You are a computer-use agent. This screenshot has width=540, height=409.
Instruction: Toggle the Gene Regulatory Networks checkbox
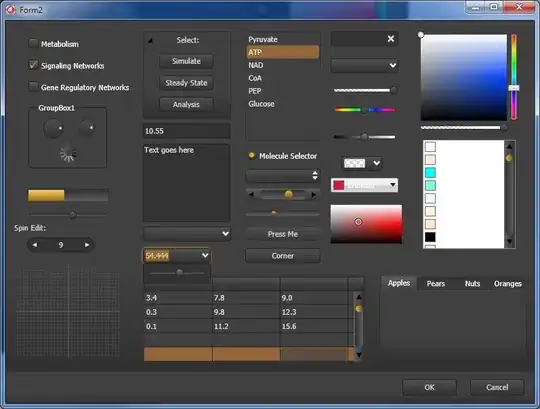(33, 86)
